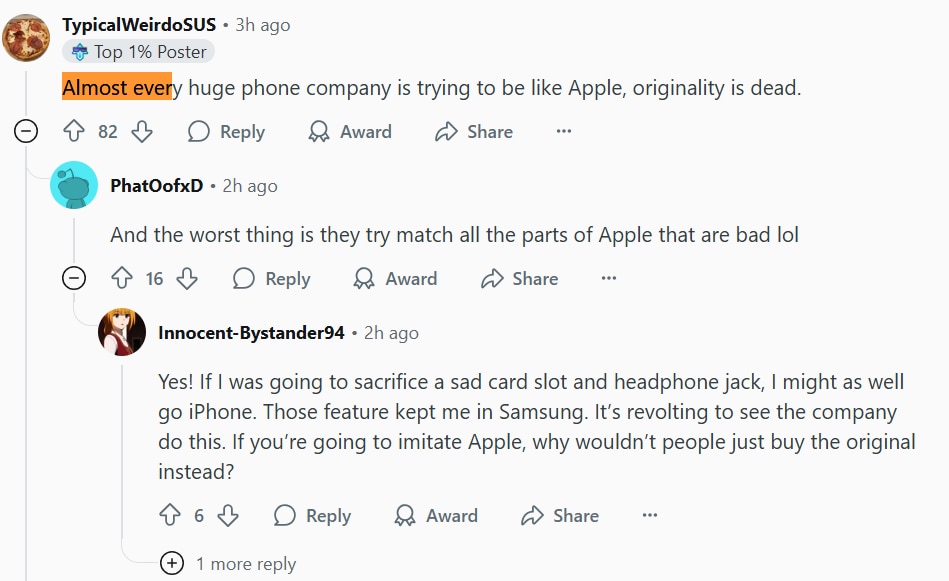The height and width of the screenshot is (581, 949).
Task: Reply to TypicalWeirdoSUS's comment
Action: (227, 131)
